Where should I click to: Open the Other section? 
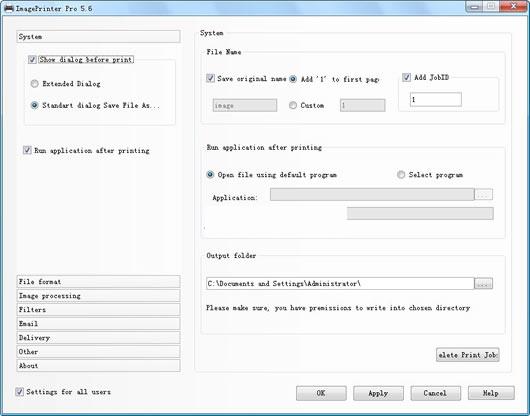tap(98, 352)
